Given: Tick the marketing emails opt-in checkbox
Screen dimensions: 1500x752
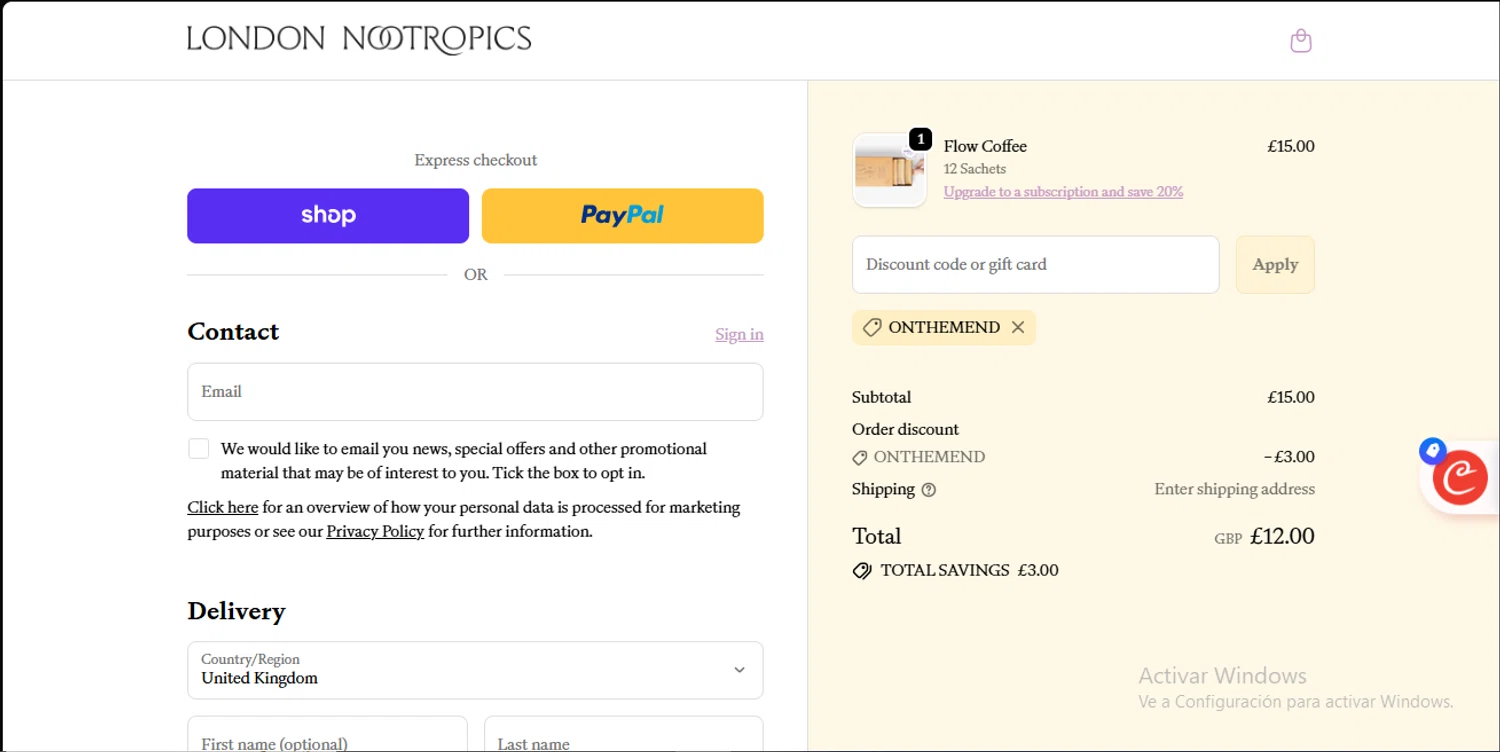Looking at the screenshot, I should point(199,449).
